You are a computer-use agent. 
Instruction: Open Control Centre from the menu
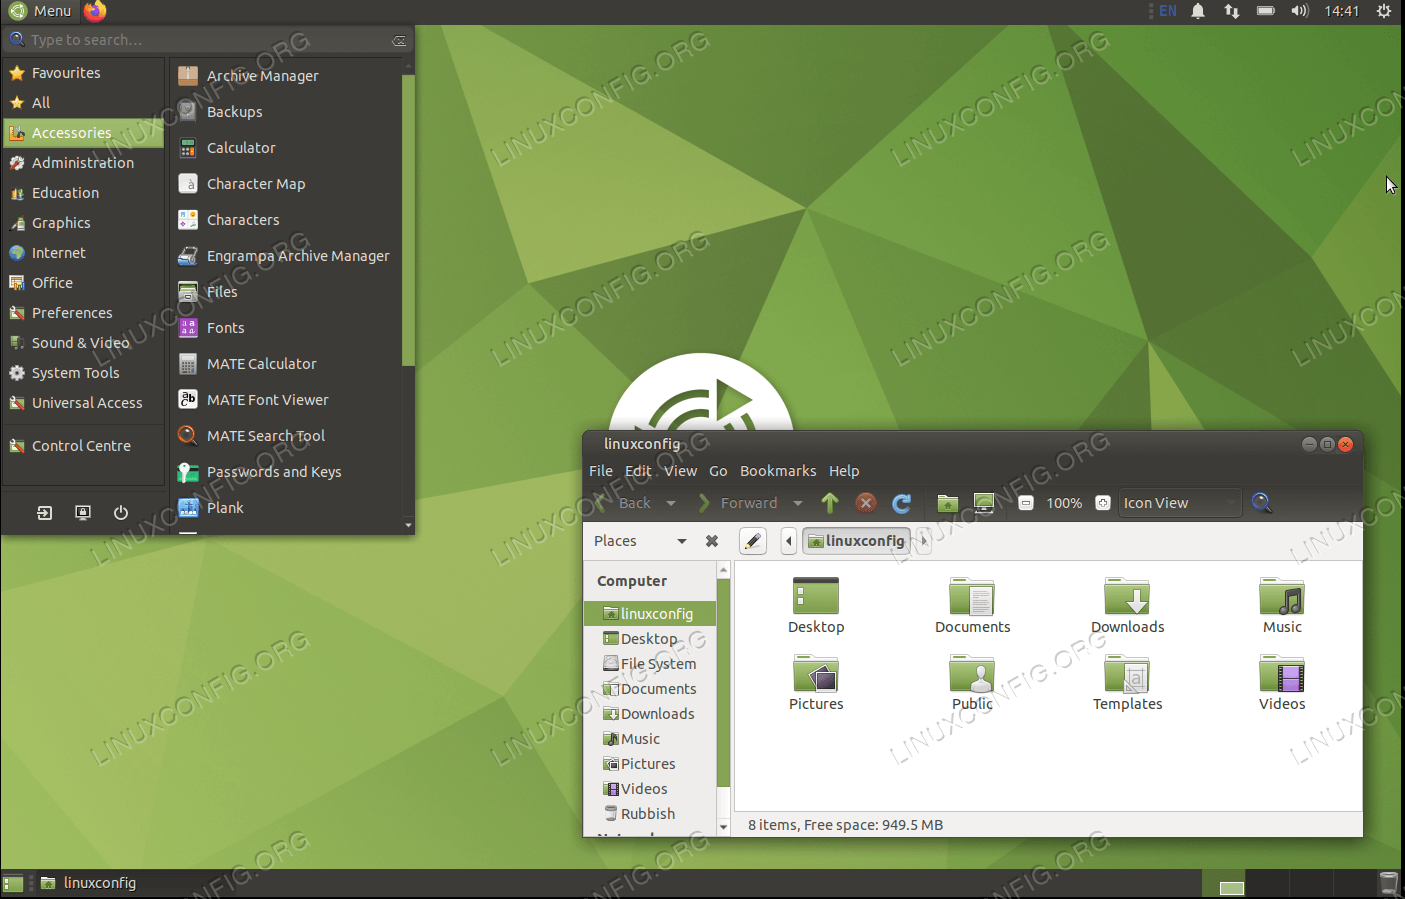click(x=84, y=446)
